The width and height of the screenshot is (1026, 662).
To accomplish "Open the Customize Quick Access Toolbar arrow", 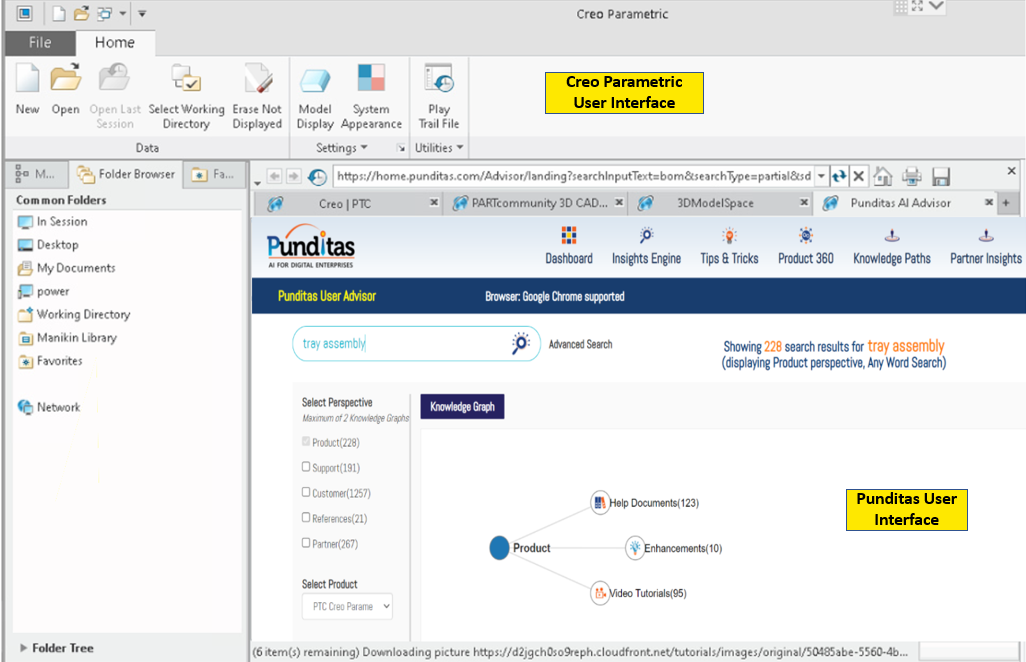I will pos(142,14).
